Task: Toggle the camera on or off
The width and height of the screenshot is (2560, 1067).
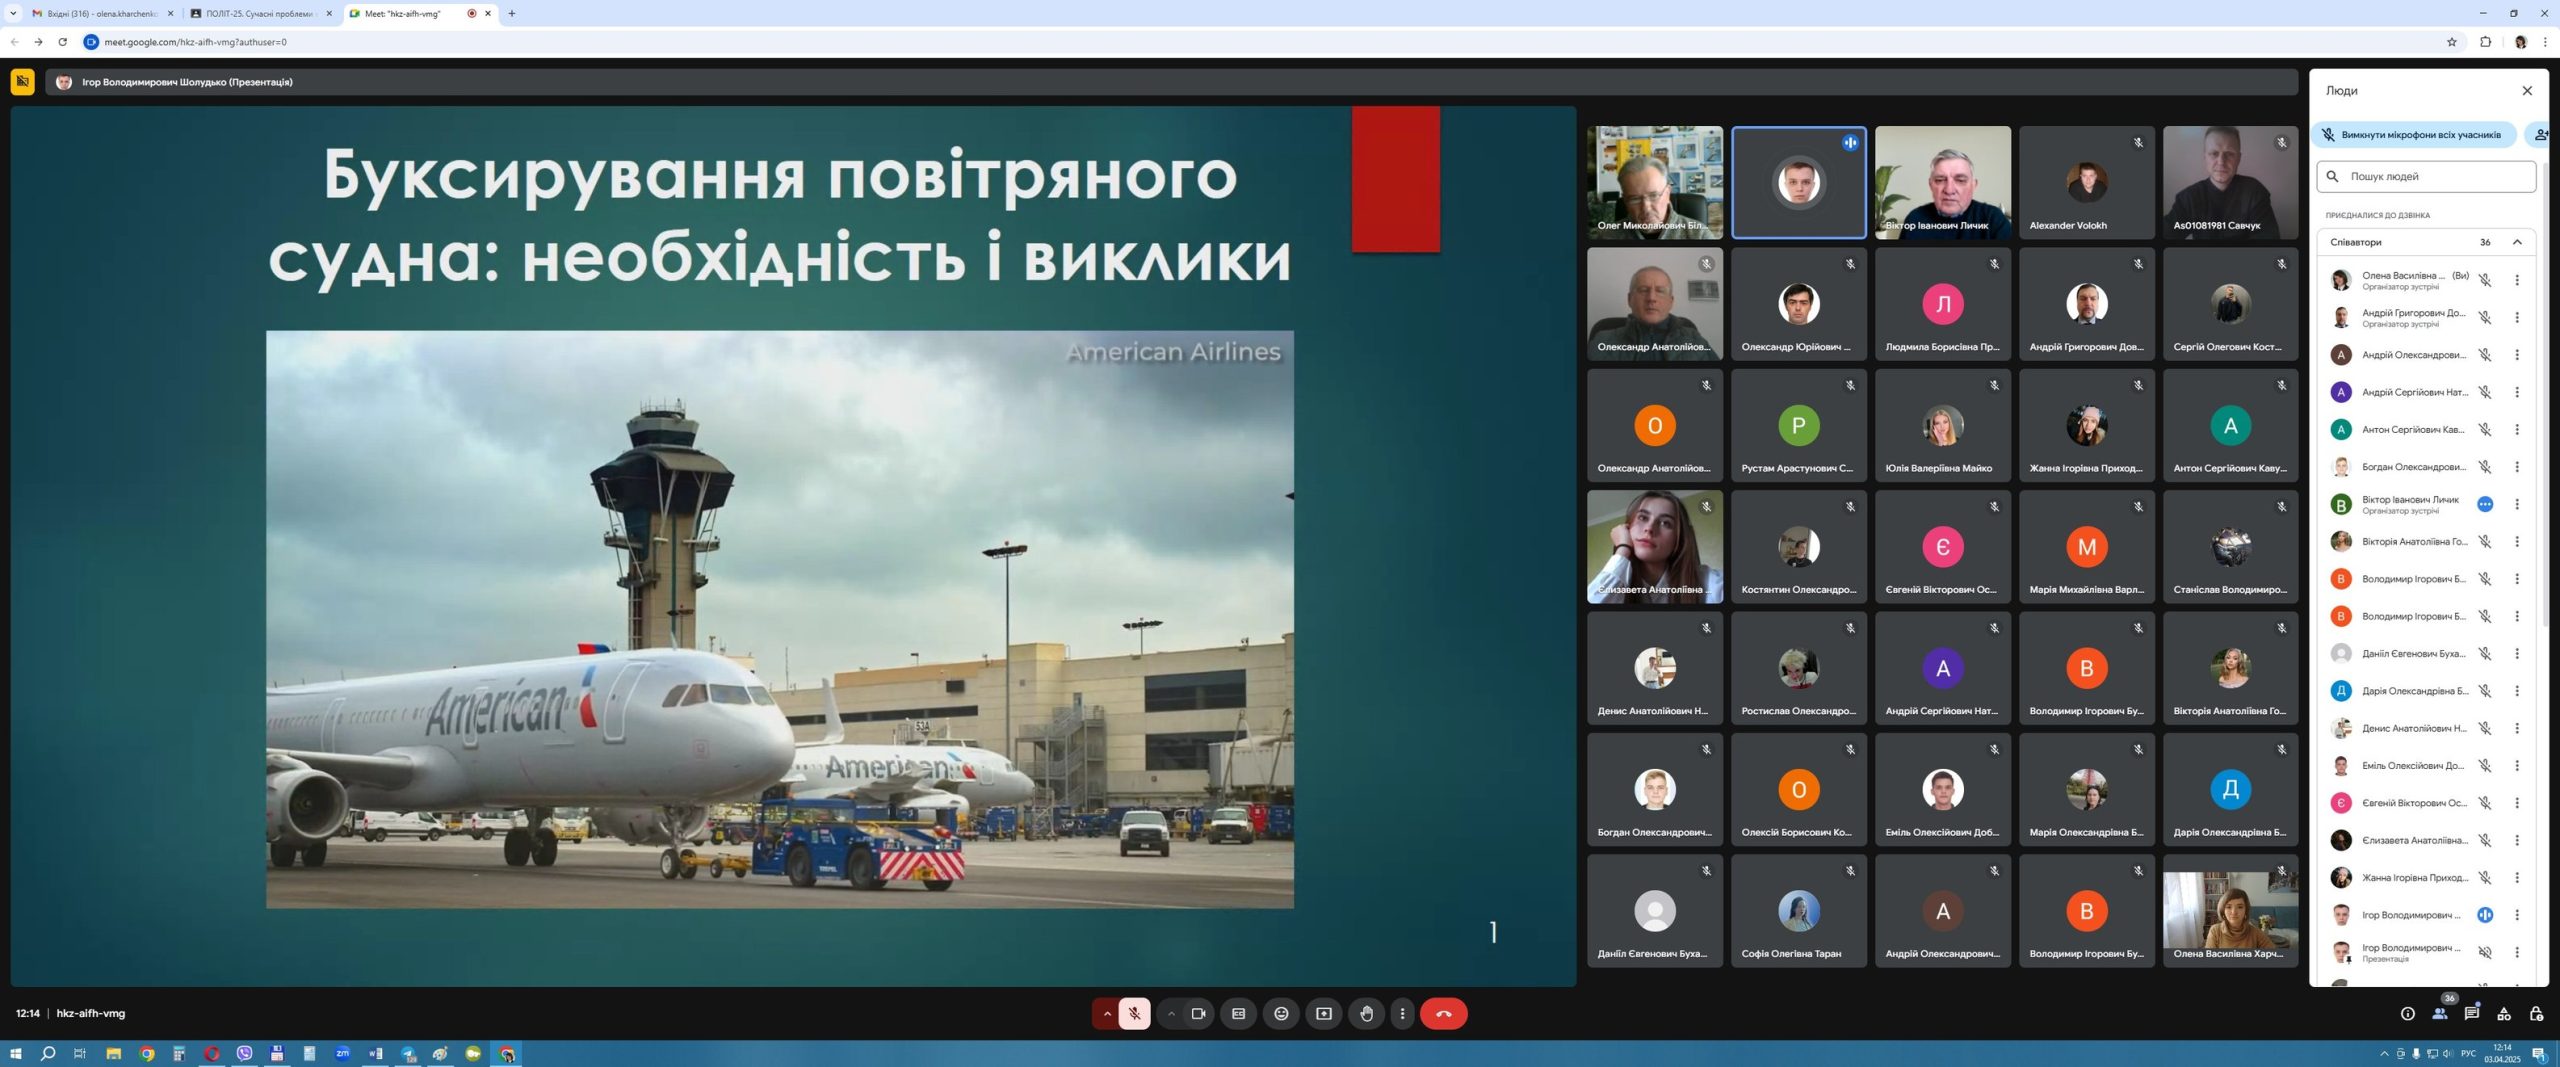Action: [x=1198, y=1013]
